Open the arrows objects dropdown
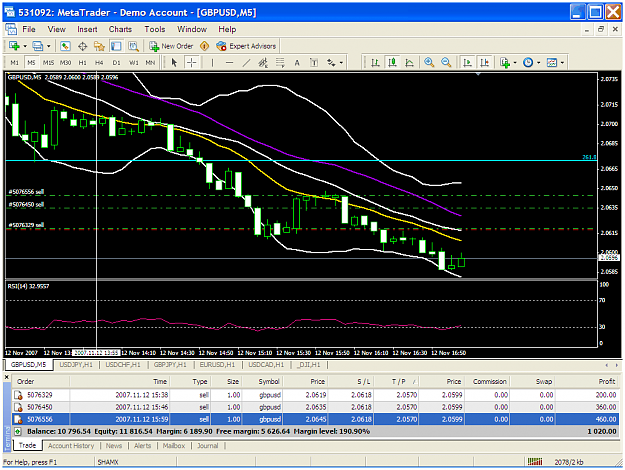Viewport: 625px width, 470px height. 341,63
